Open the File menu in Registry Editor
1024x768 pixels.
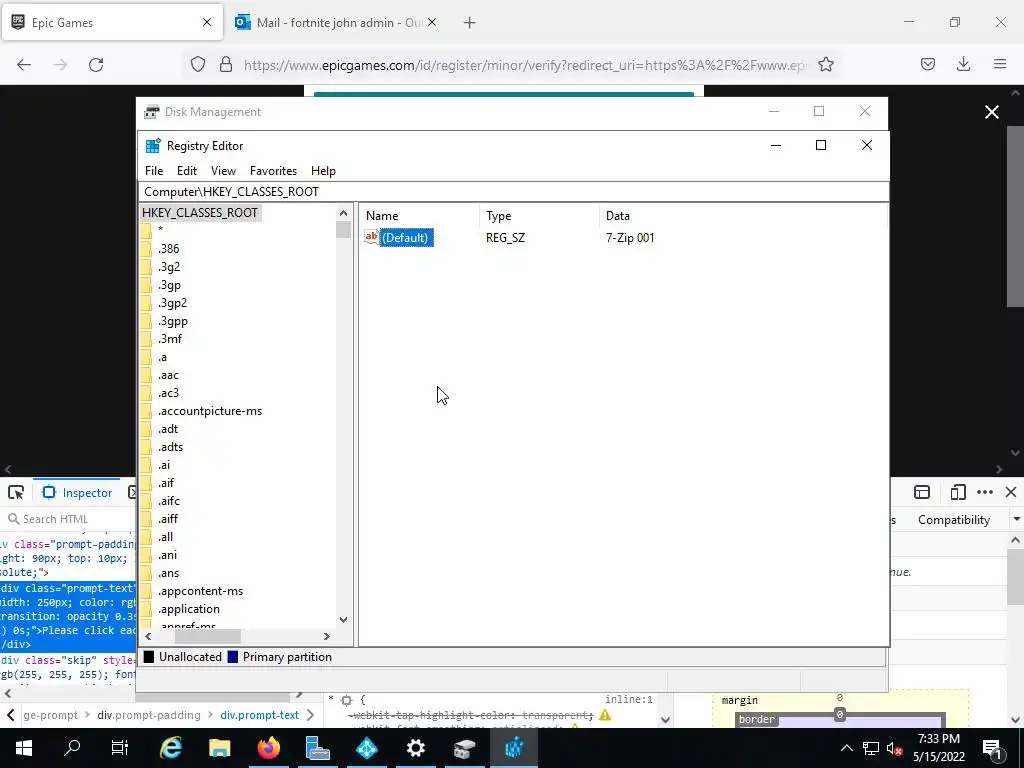[154, 170]
